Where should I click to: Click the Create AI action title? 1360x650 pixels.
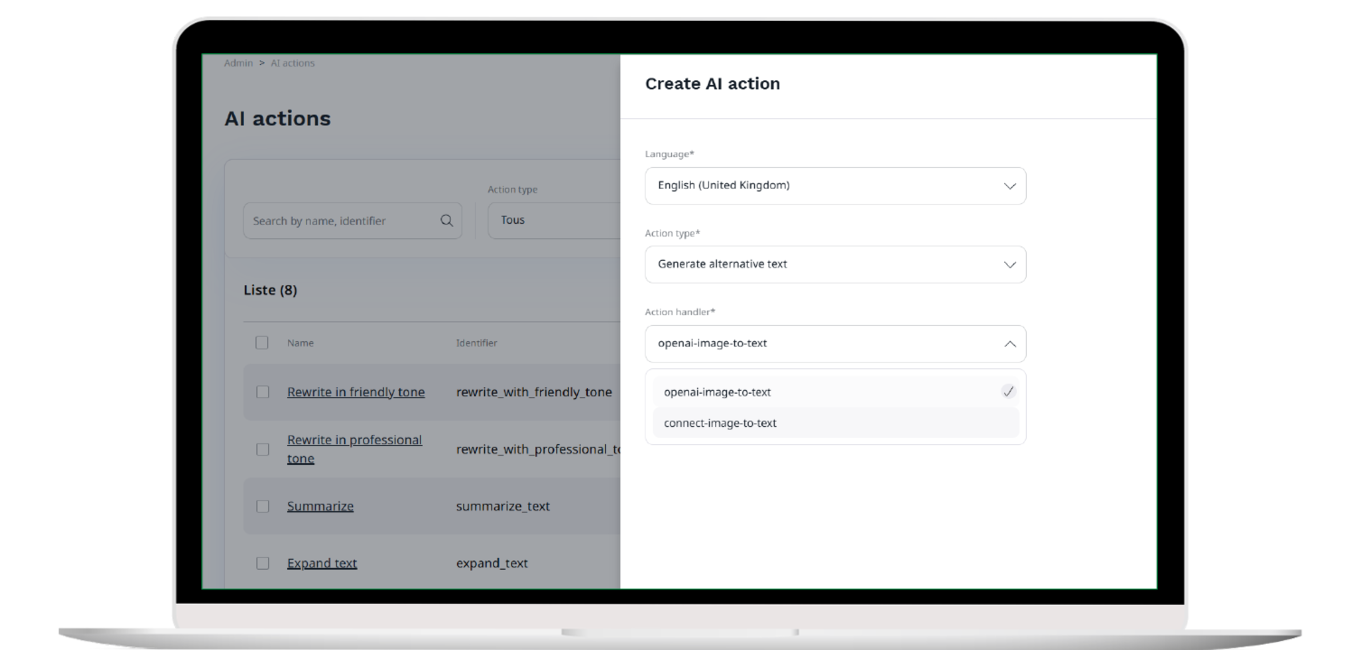pos(712,84)
